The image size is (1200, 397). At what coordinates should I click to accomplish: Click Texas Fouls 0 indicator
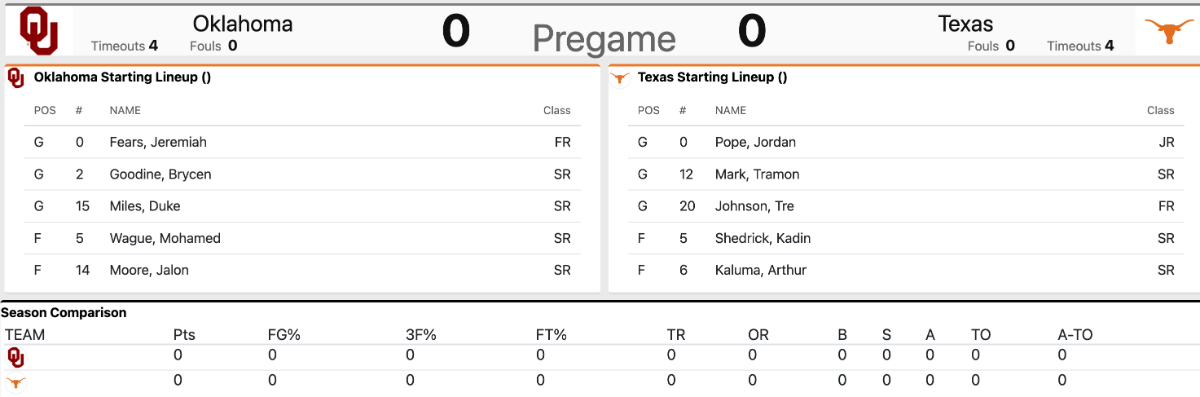pyautogui.click(x=991, y=45)
